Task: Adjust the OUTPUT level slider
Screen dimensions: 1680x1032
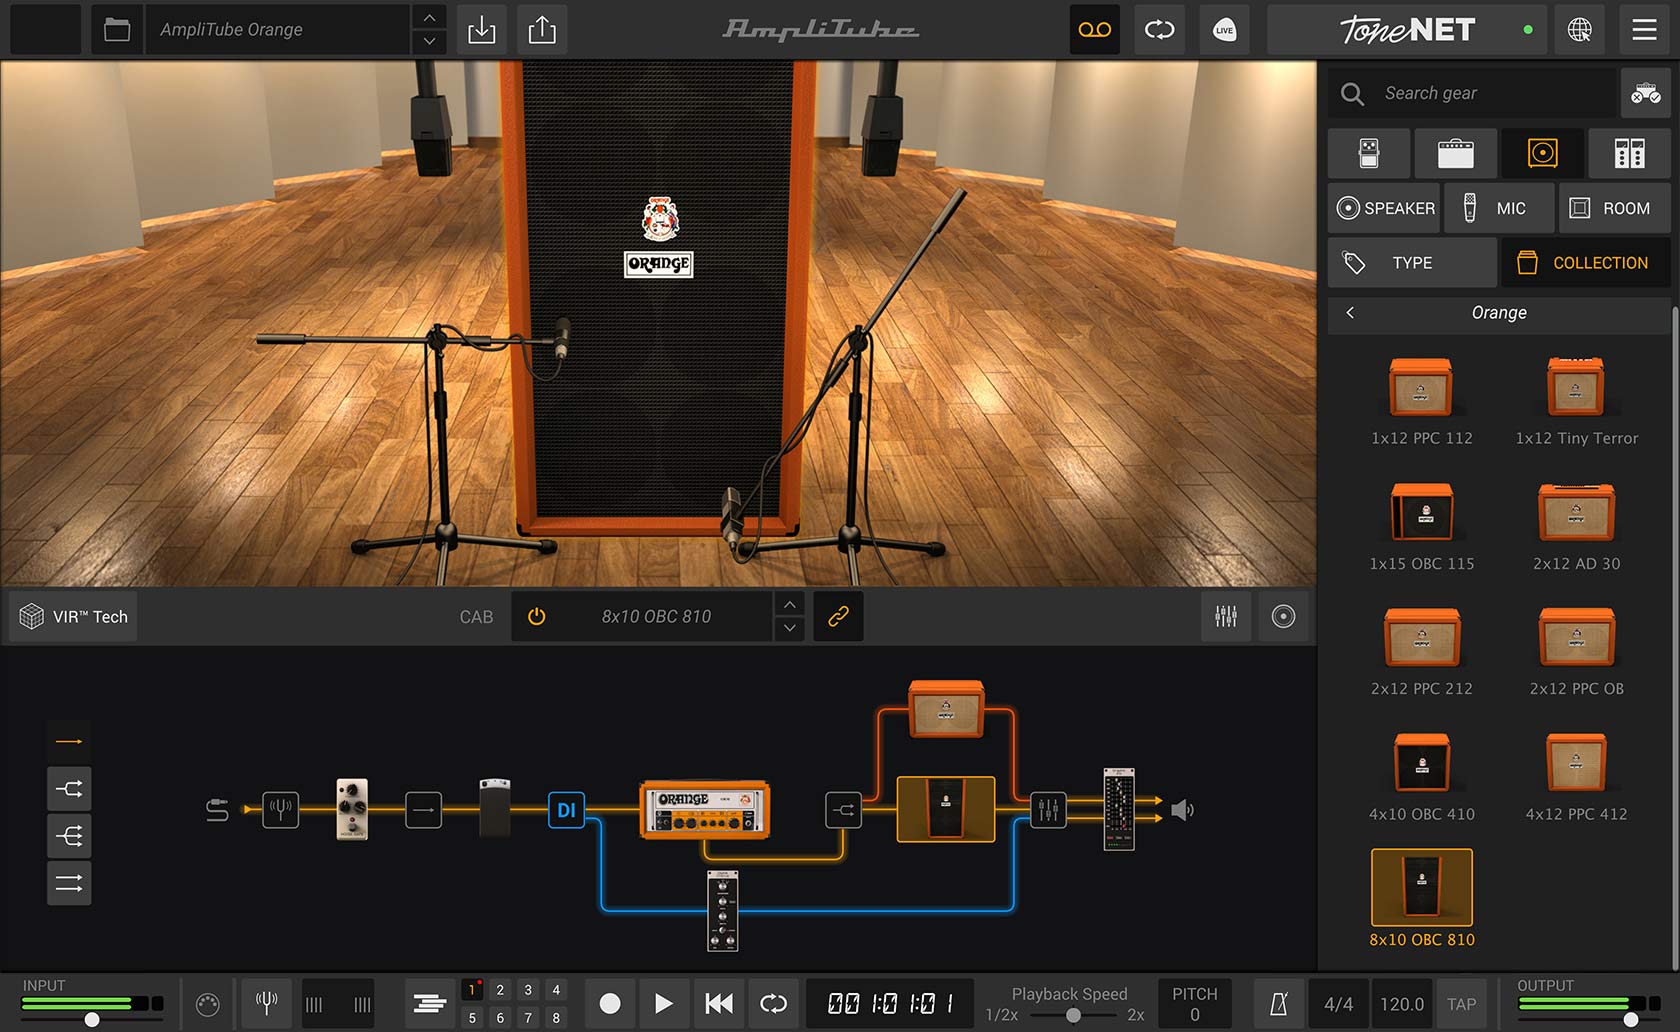Action: [1630, 1020]
